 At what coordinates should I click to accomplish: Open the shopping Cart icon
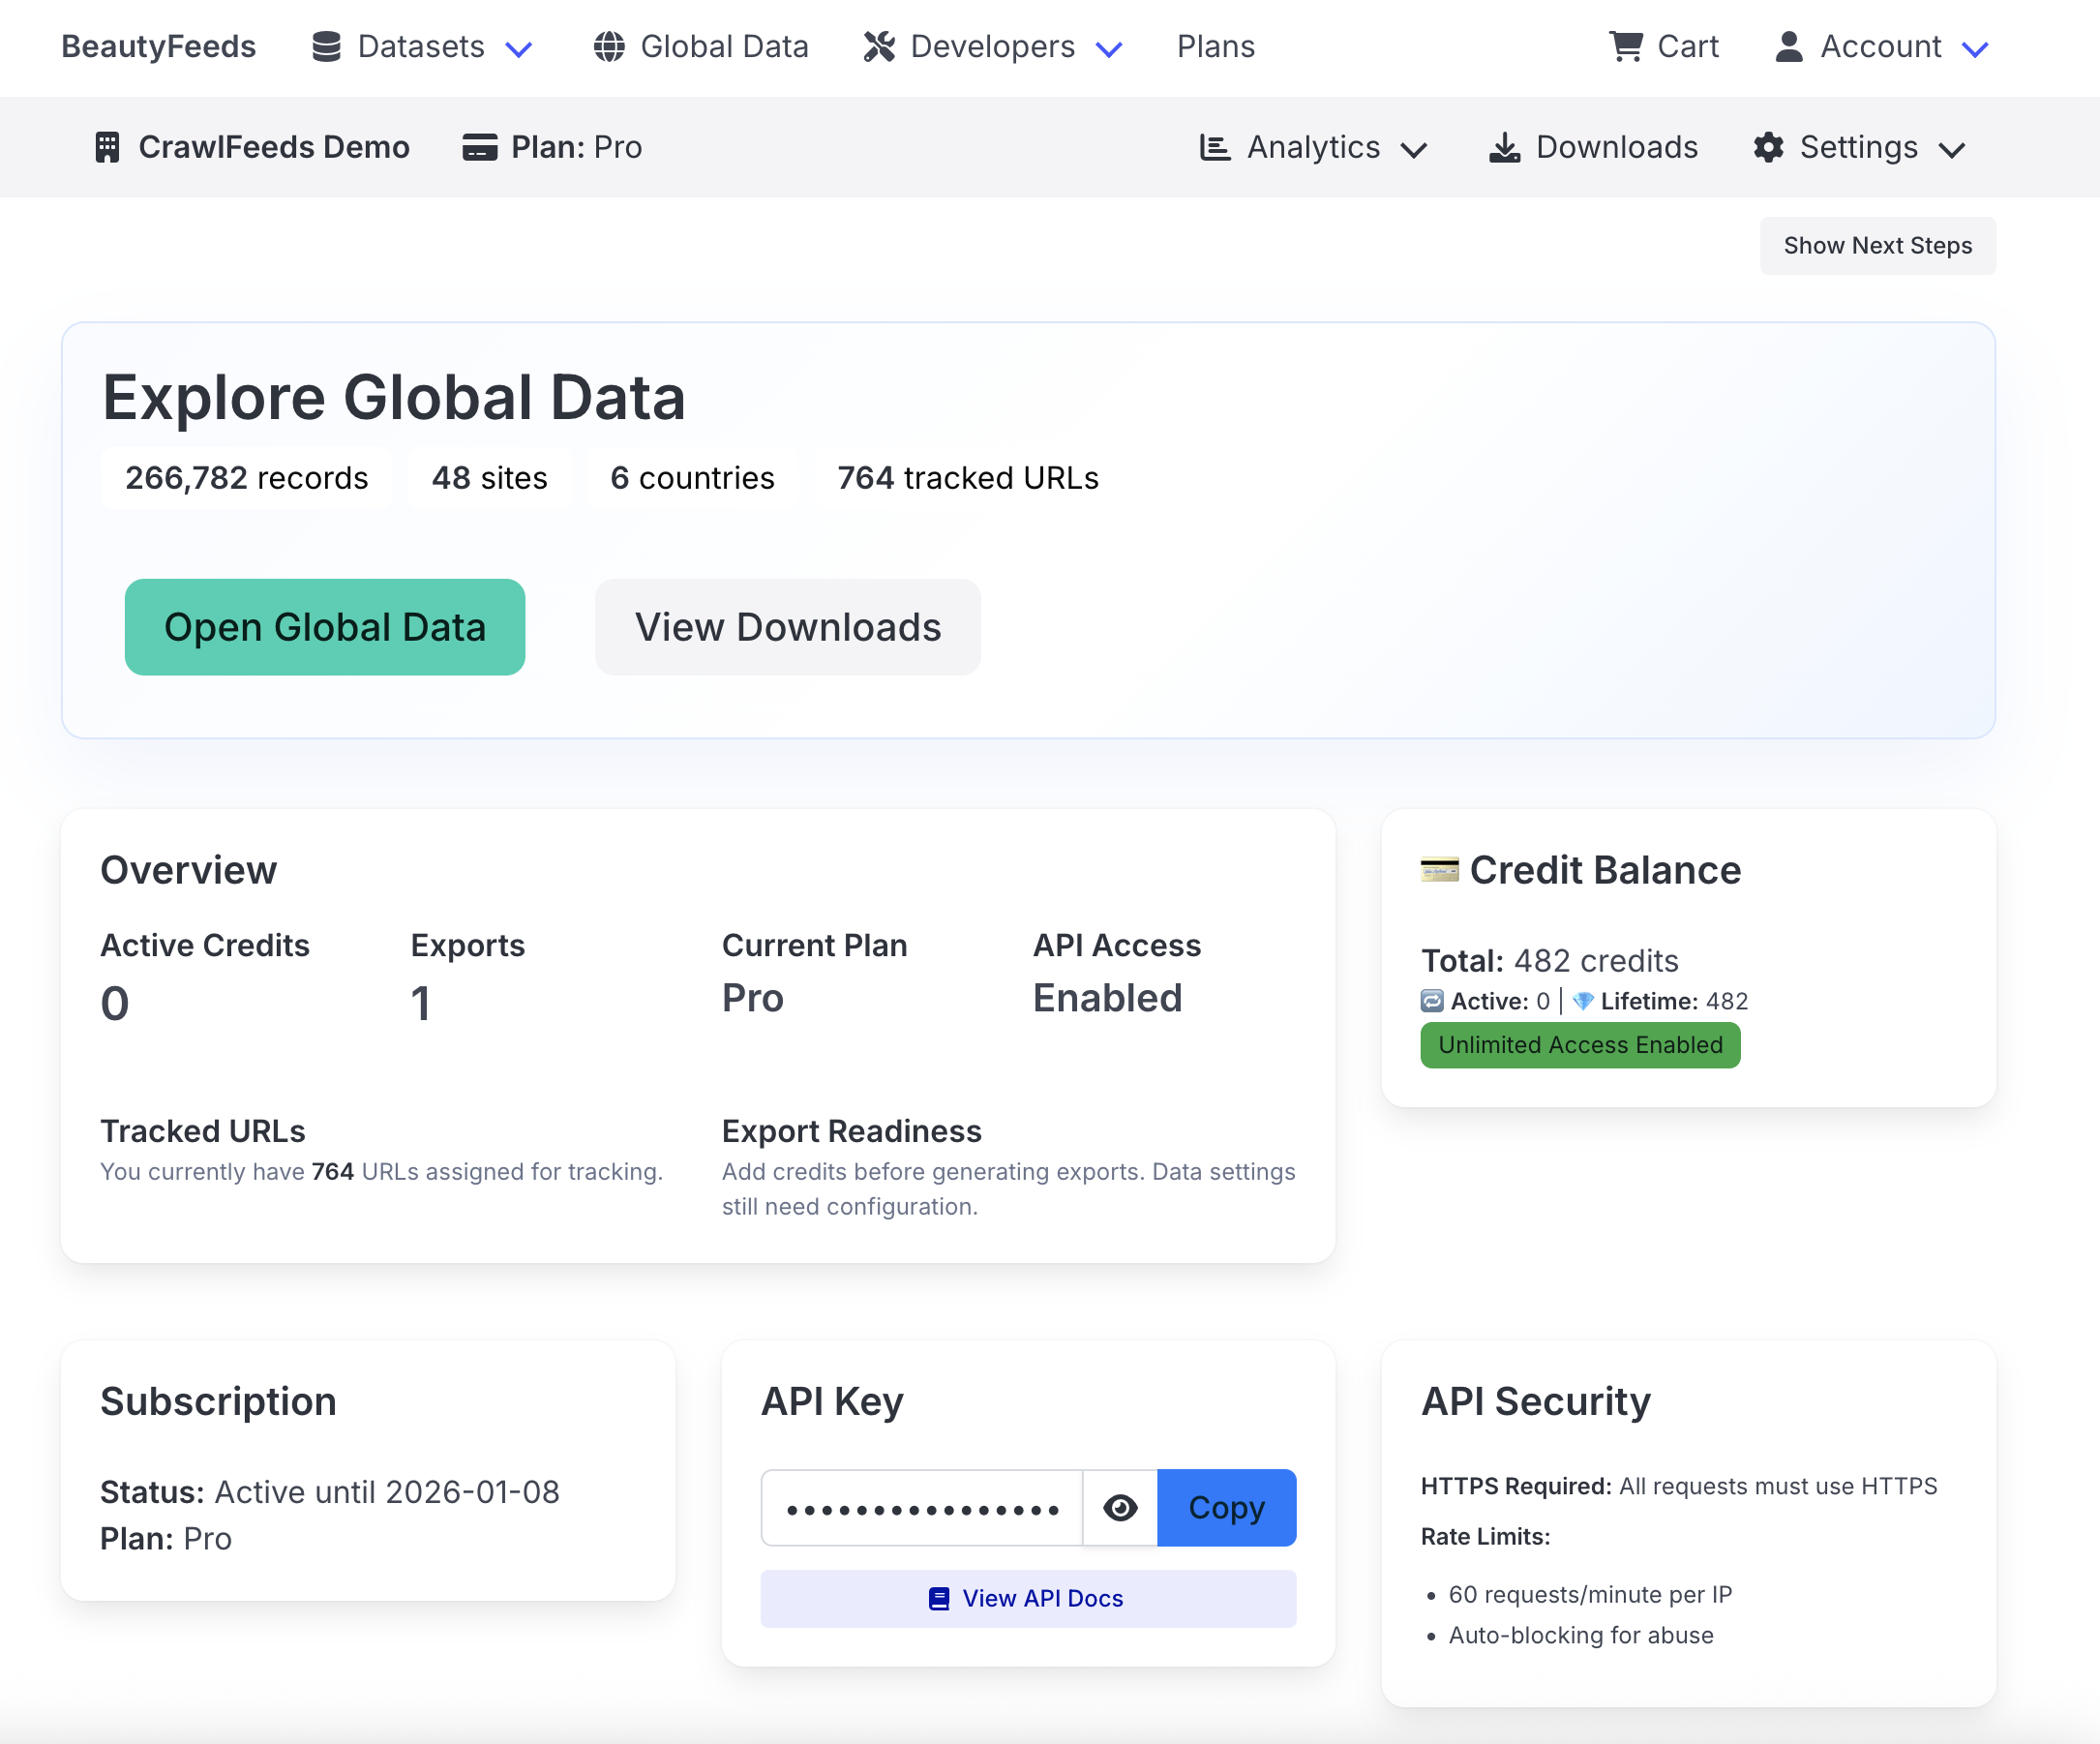tap(1625, 46)
